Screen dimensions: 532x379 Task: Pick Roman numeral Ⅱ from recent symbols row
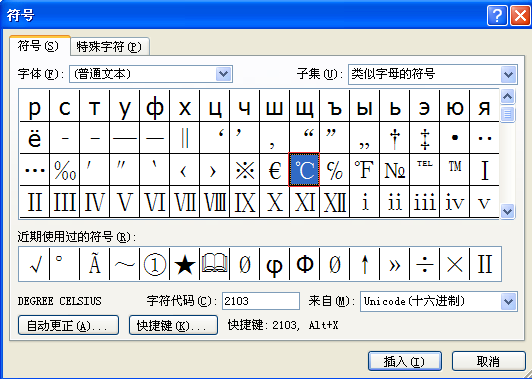tap(485, 264)
